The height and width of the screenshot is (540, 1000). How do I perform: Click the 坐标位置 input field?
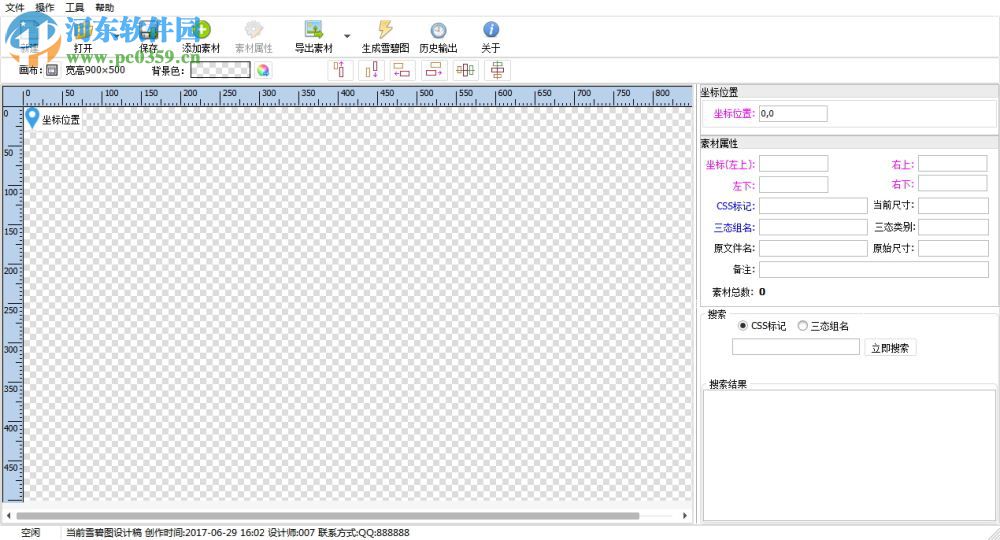click(793, 113)
